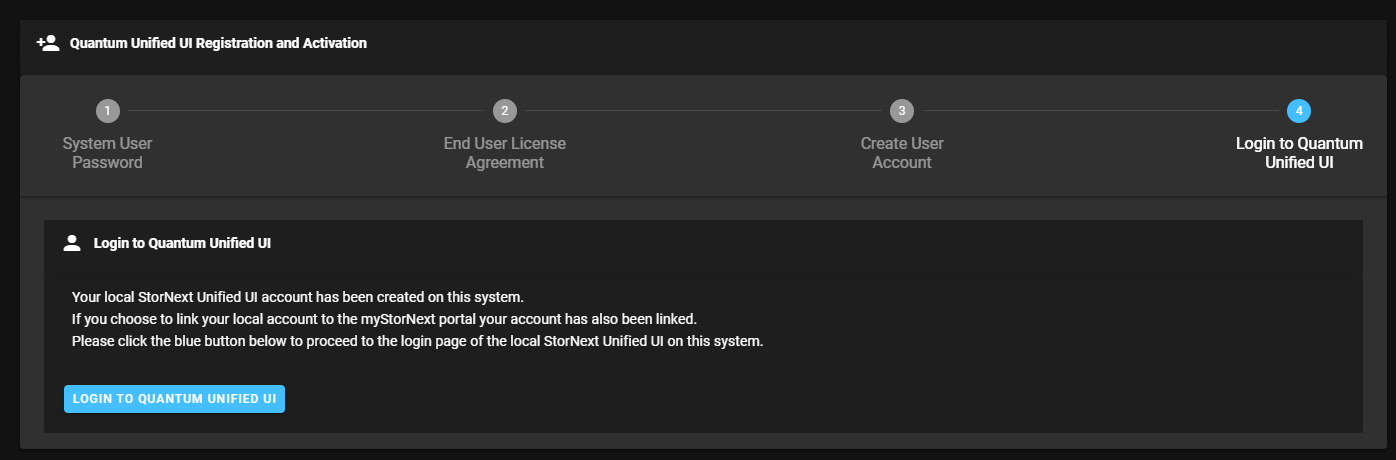1396x460 pixels.
Task: Click the Registration and Activation page title
Action: [218, 43]
